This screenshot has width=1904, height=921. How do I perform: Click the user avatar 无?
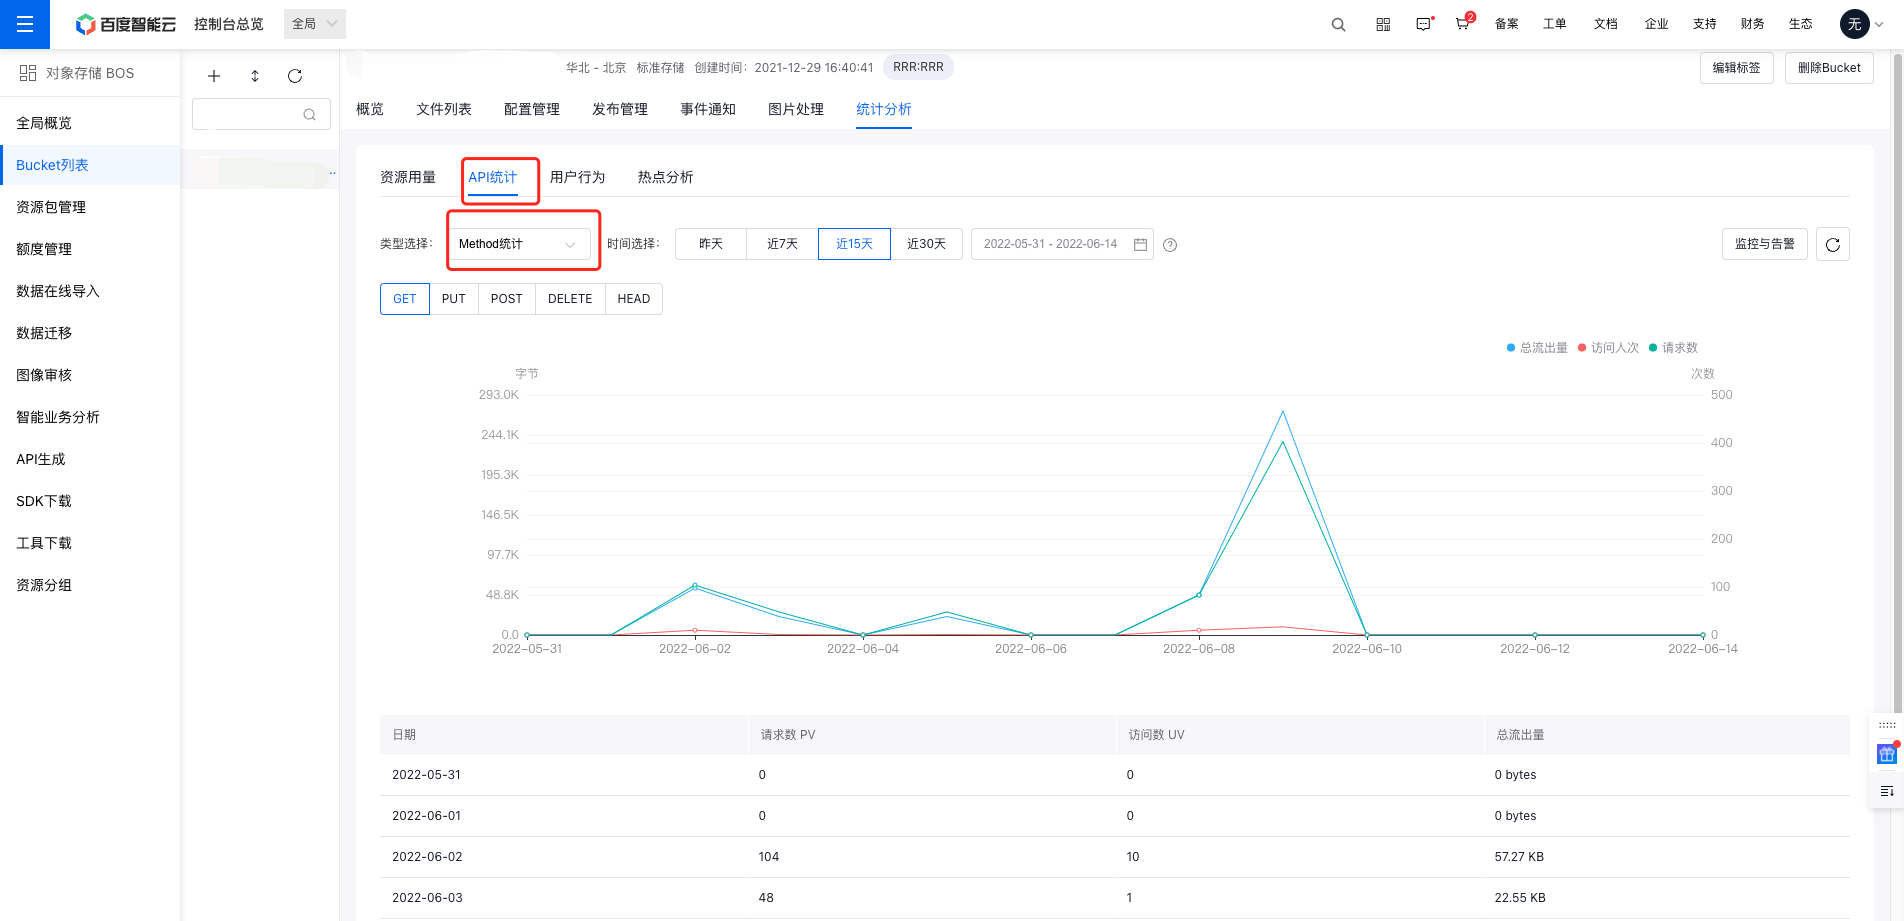click(x=1855, y=24)
